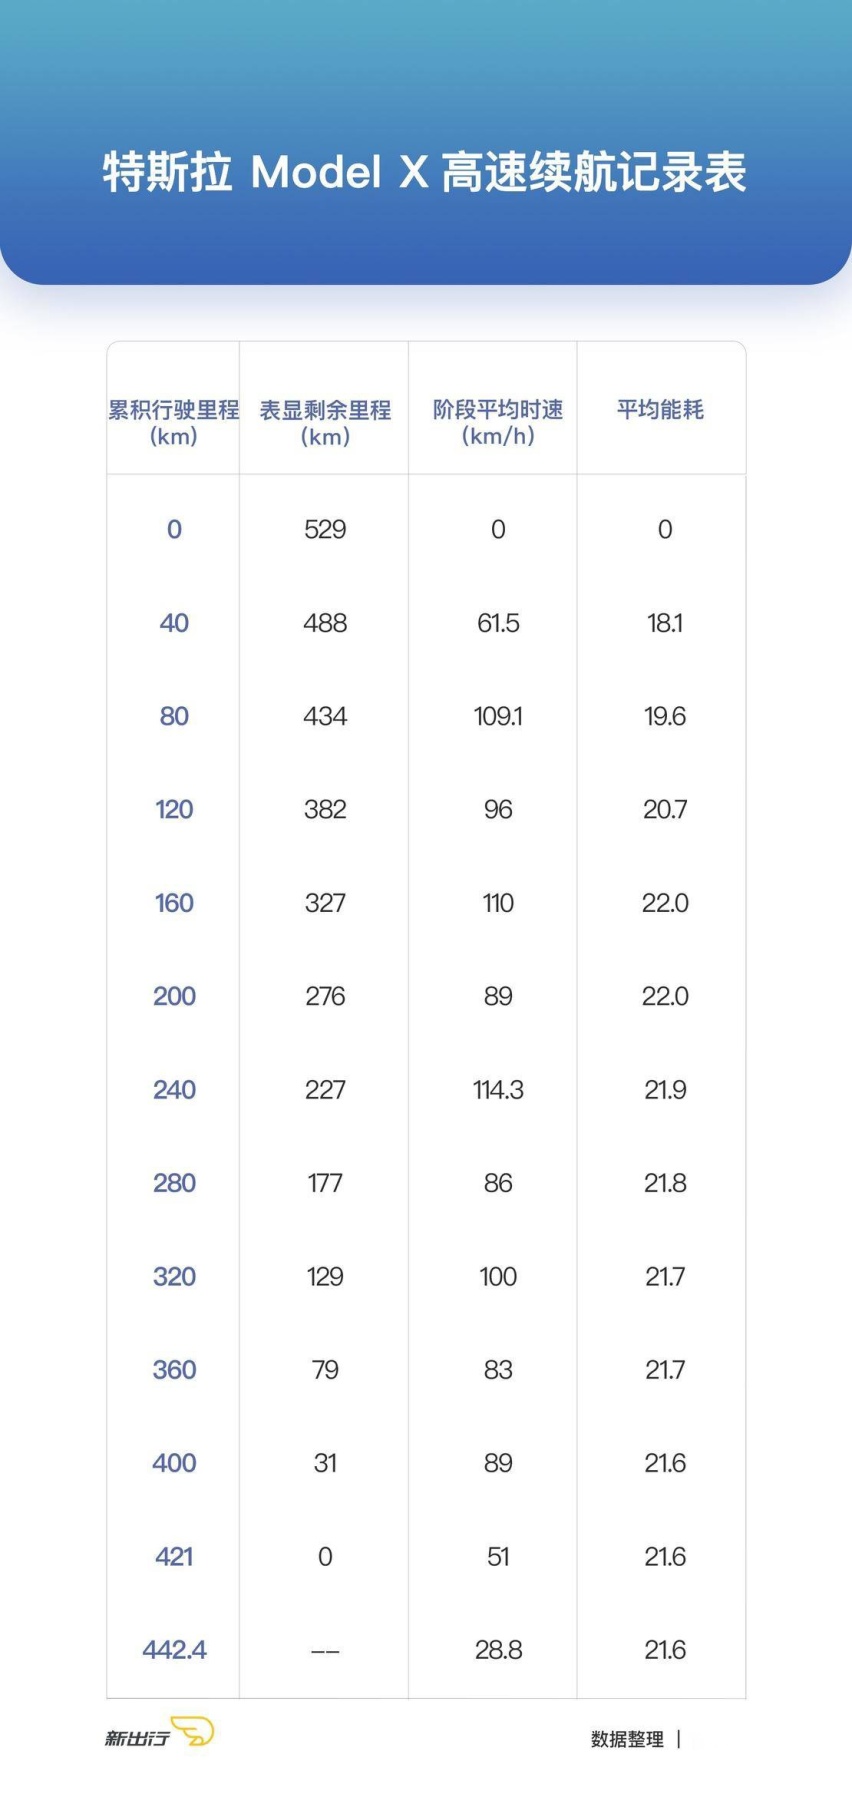Select the 数据整理 label at bottom right
This screenshot has height=1807, width=852.
pos(627,1739)
